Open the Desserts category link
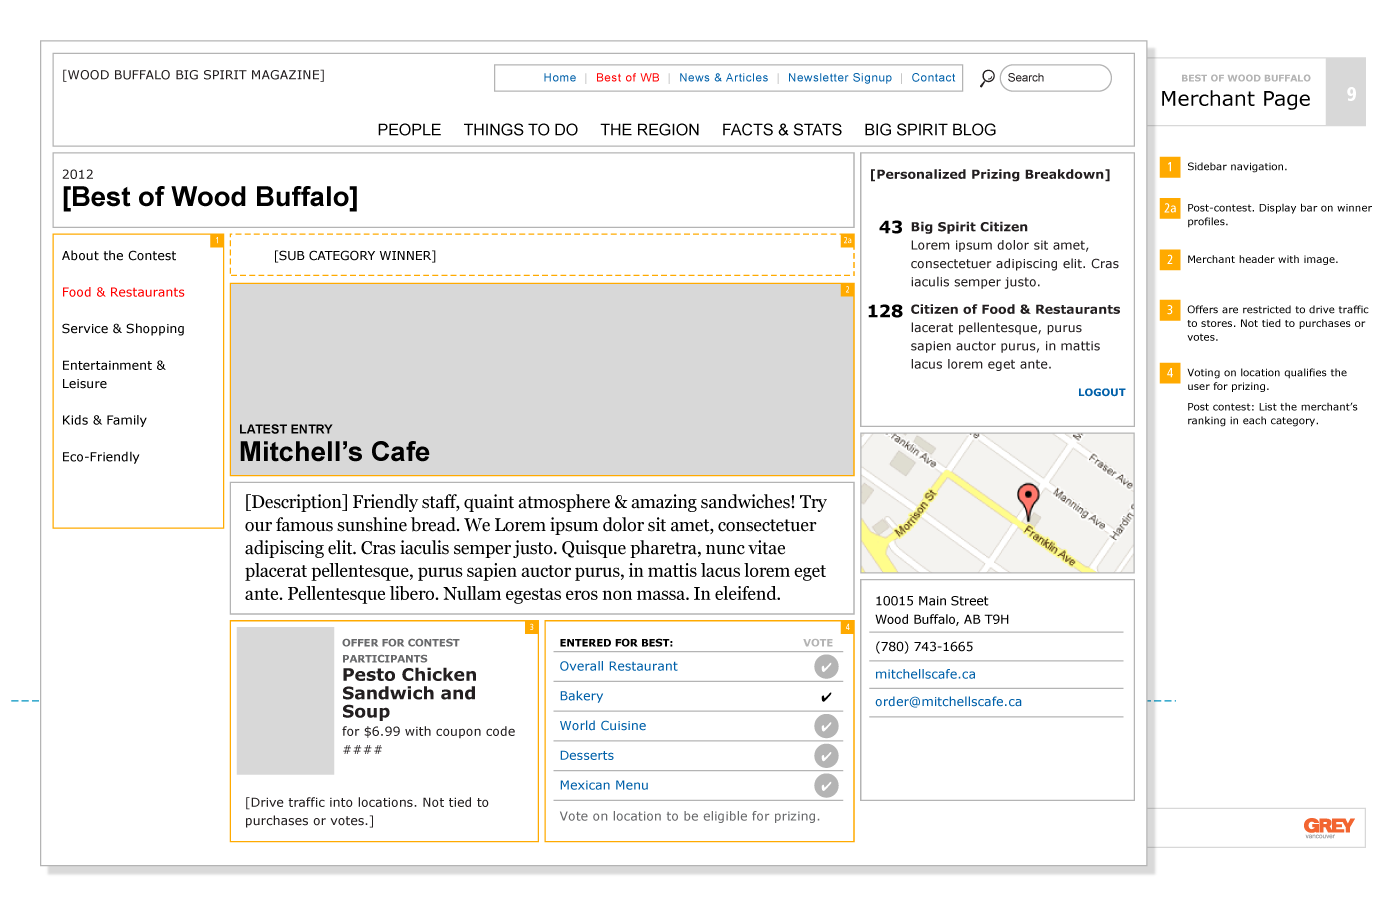This screenshot has height=906, width=1400. click(587, 756)
